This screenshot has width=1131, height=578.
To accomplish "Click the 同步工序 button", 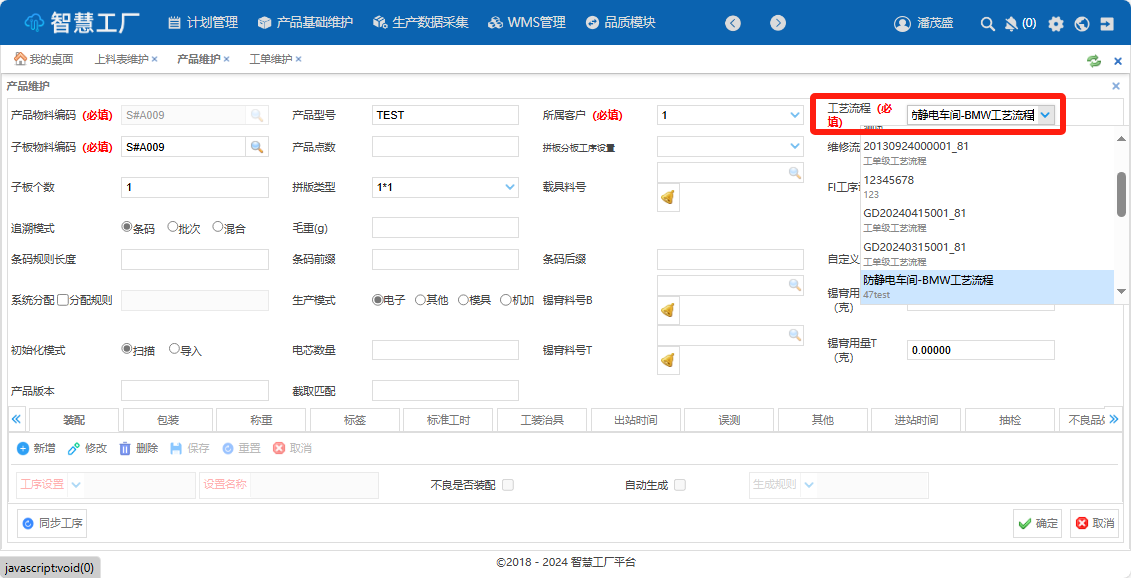I will pos(52,522).
